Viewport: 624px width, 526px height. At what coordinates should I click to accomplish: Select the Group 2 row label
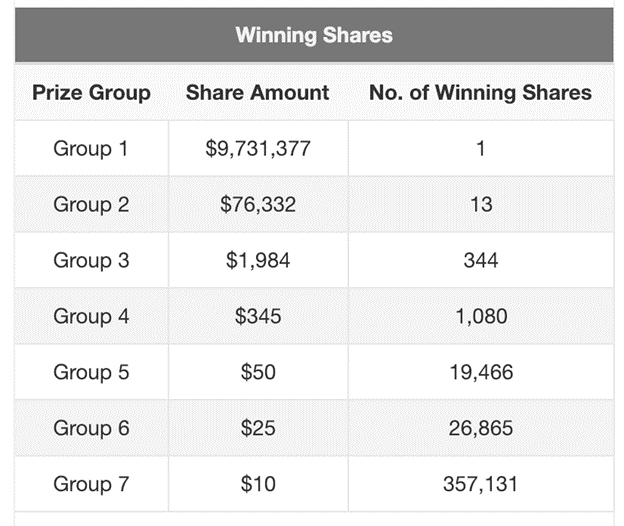pos(91,205)
